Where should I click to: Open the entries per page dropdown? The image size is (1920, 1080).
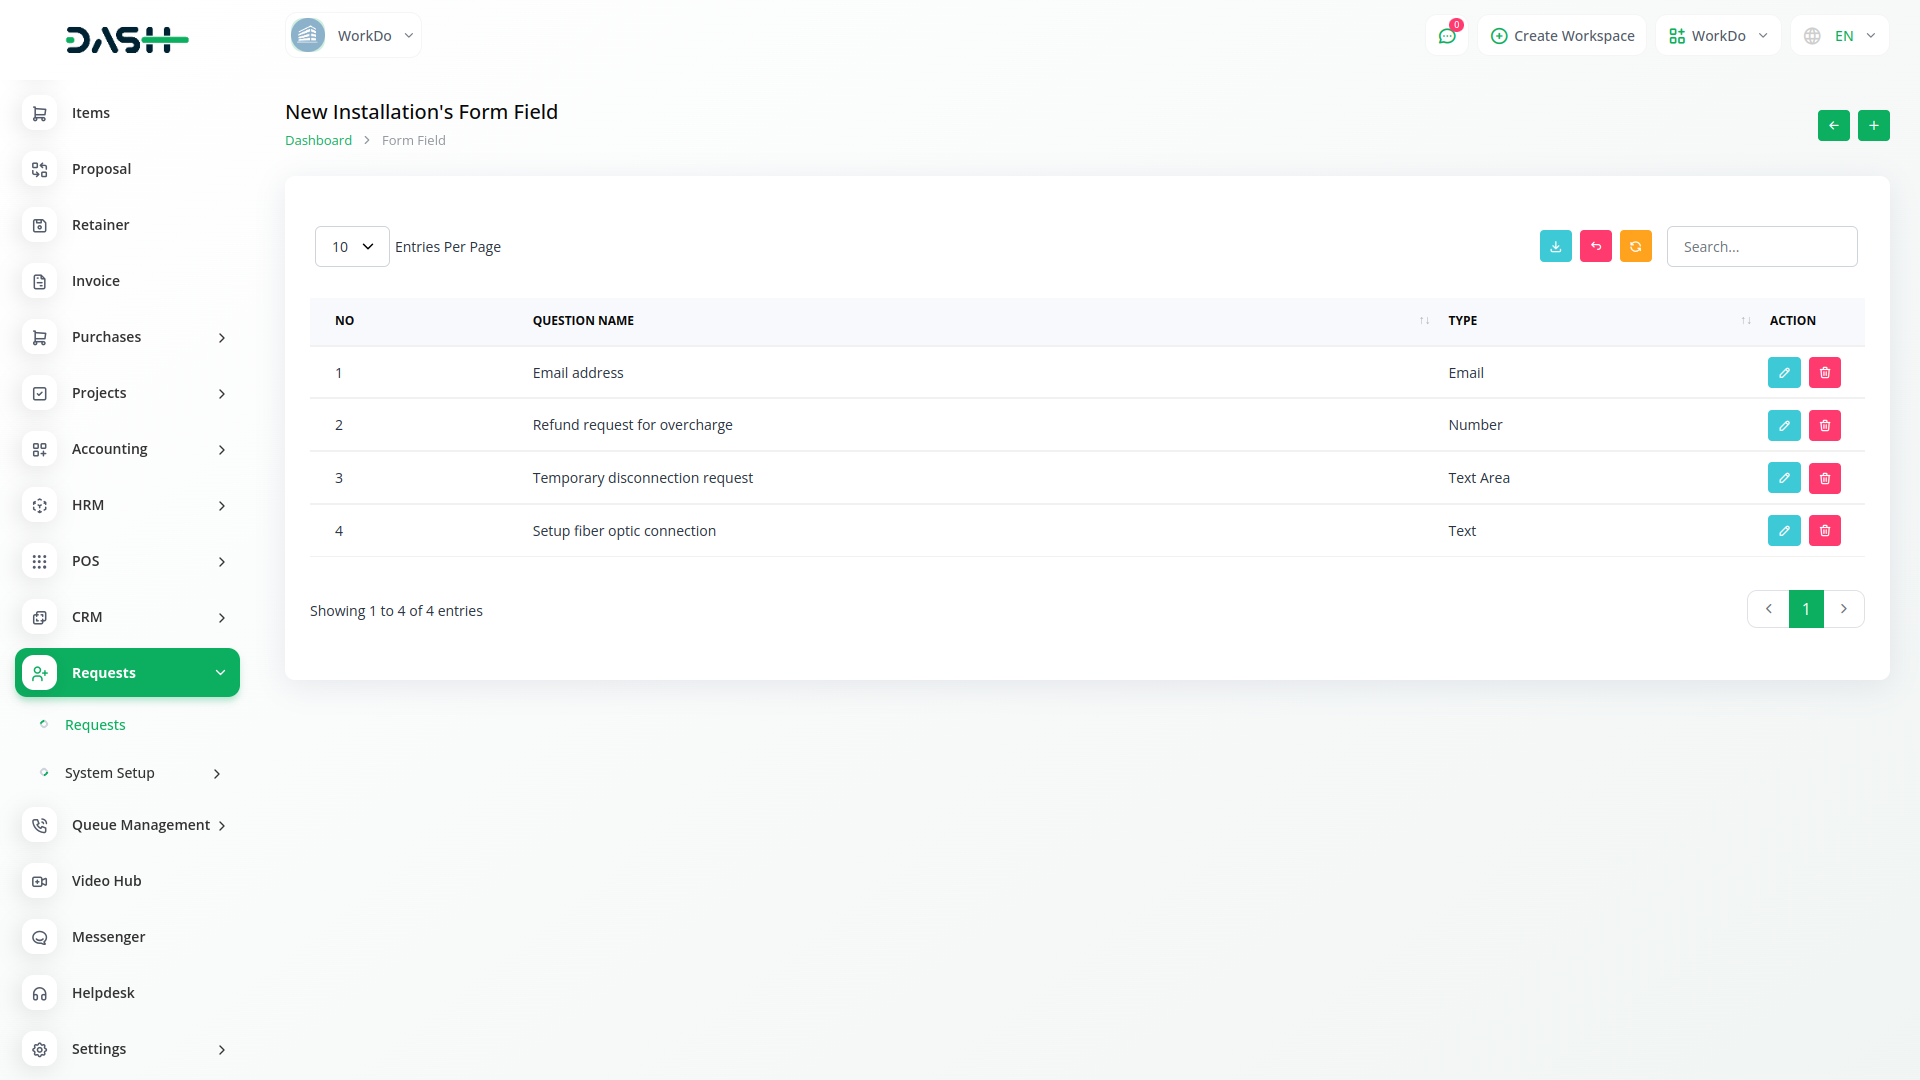352,247
